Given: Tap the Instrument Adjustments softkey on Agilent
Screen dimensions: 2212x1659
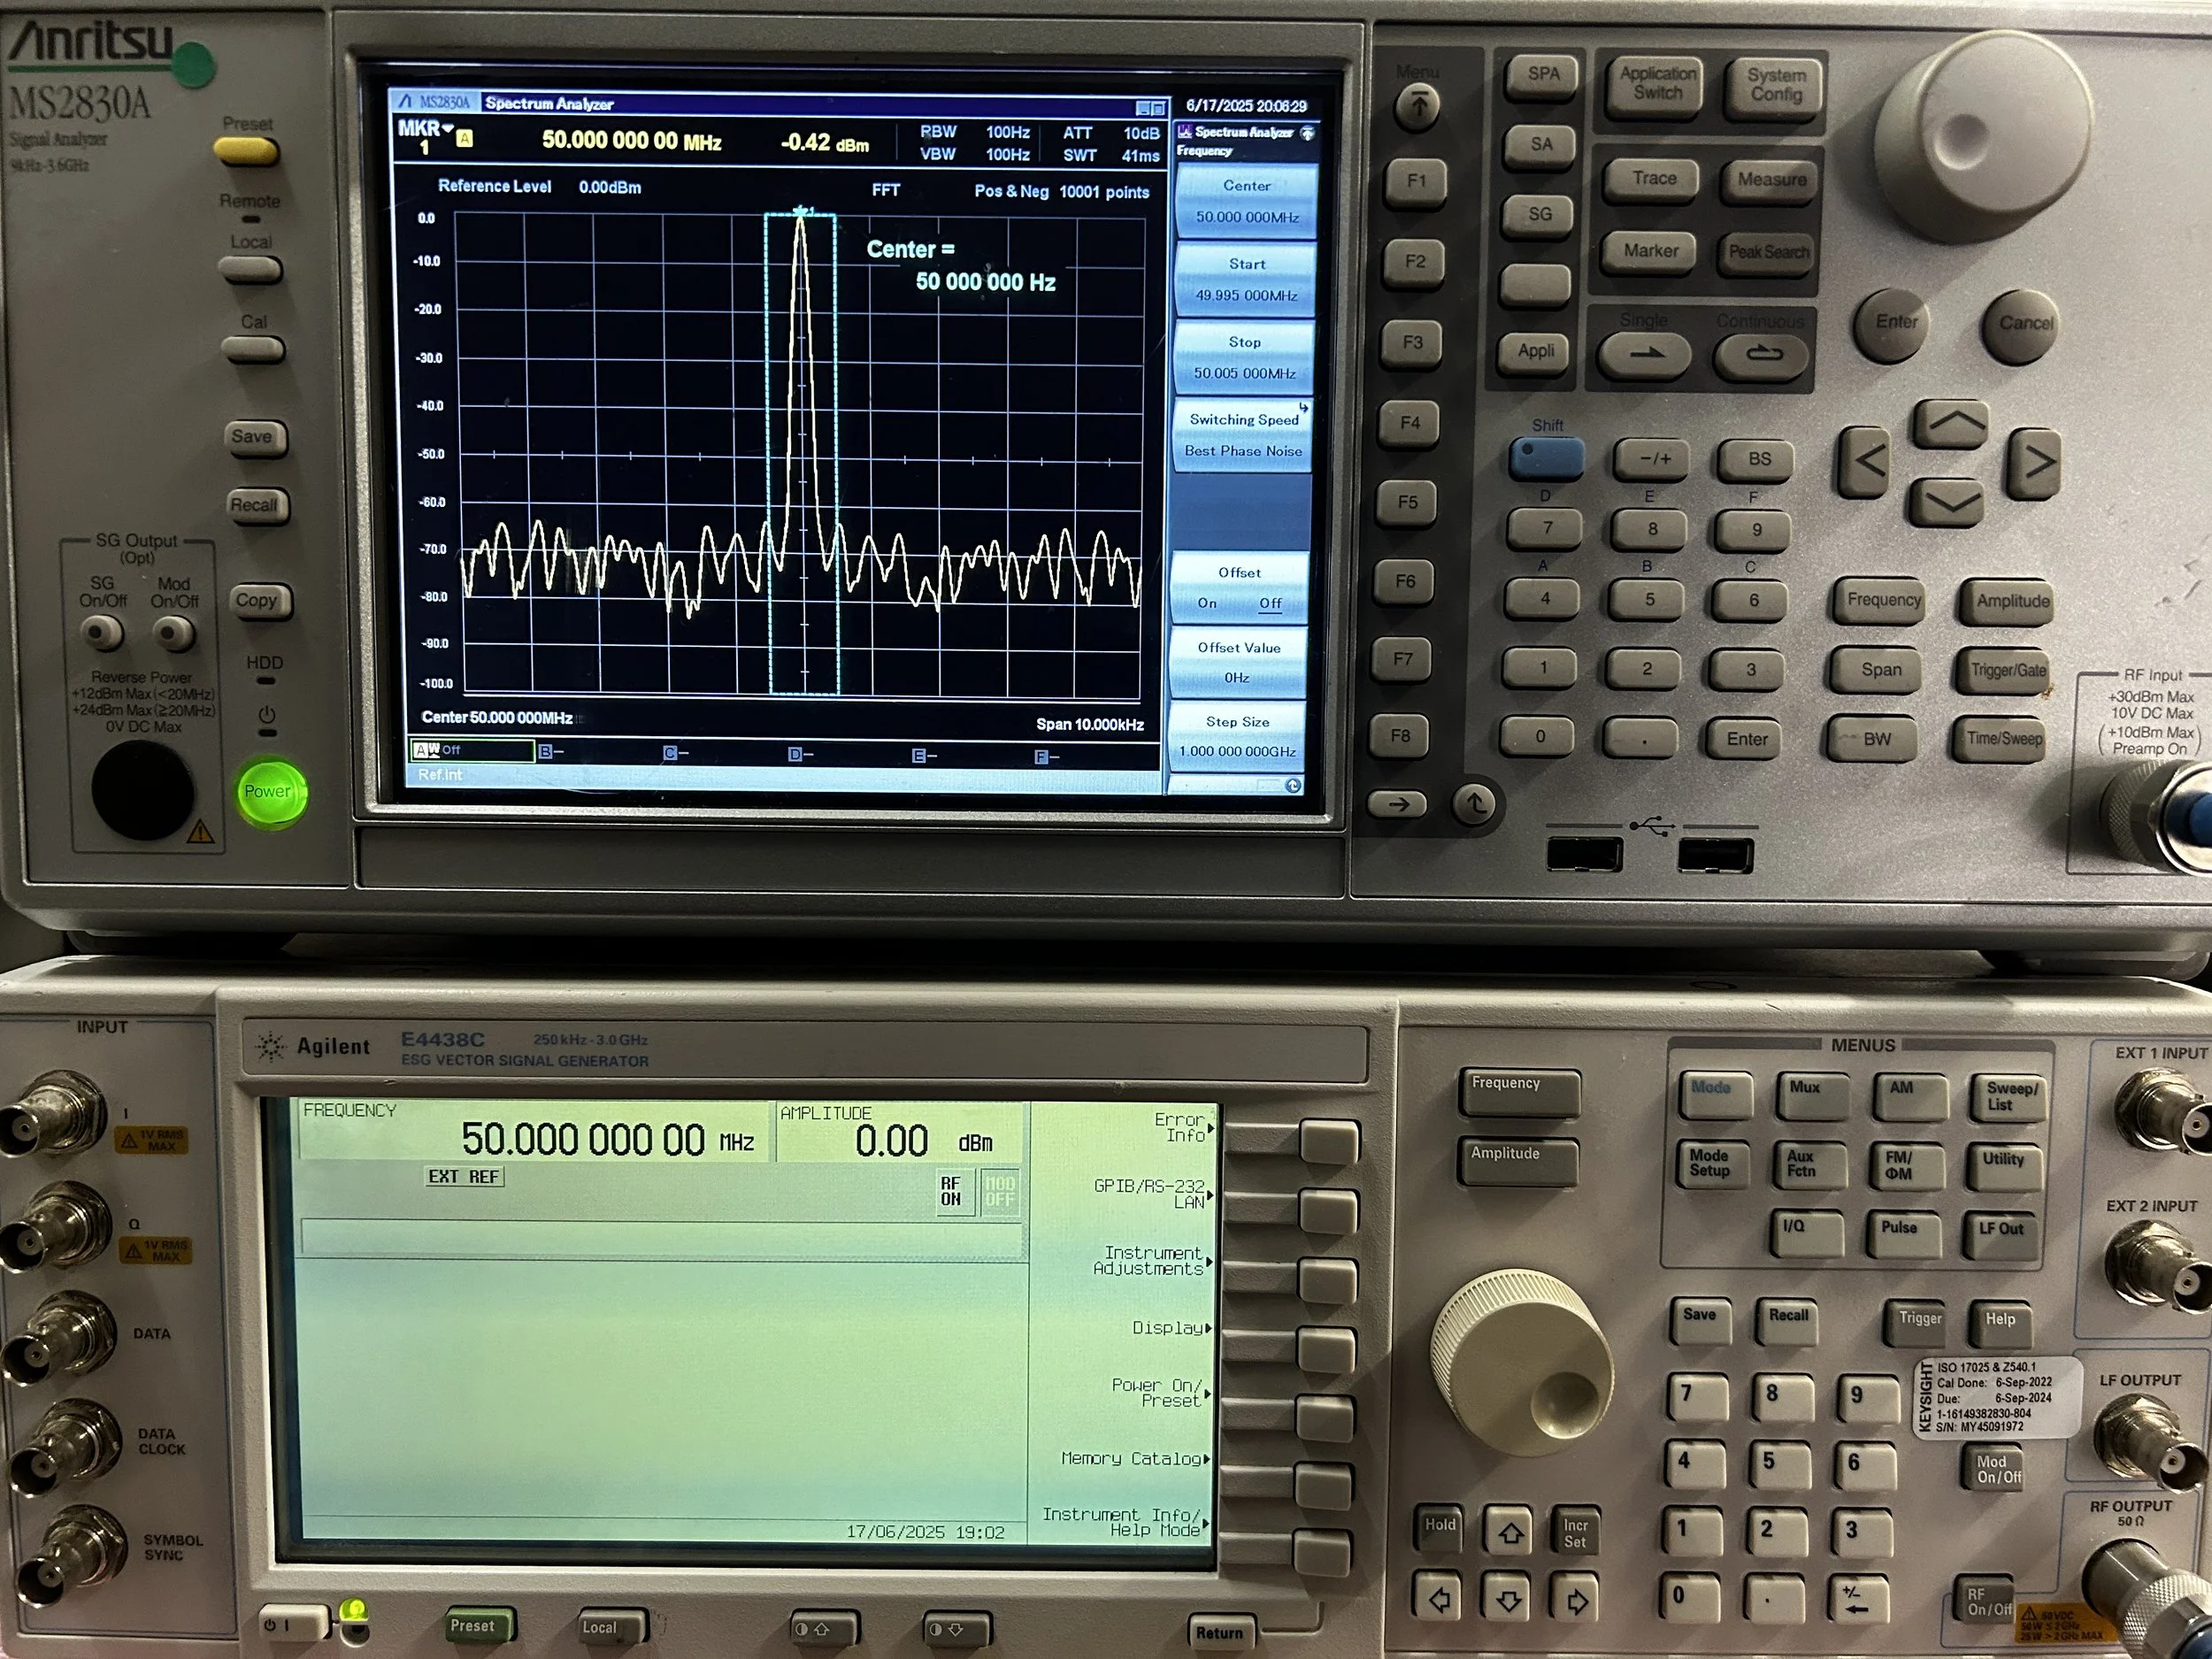Looking at the screenshot, I should 1327,1280.
